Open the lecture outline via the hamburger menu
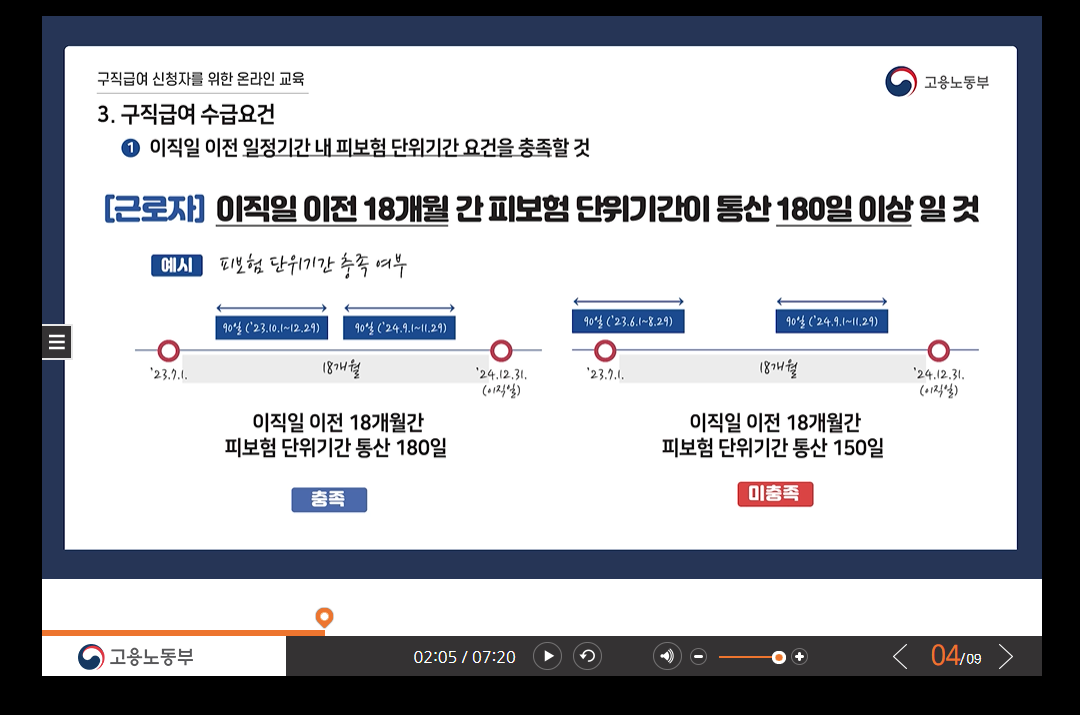Screen dimensions: 1080x715 pyautogui.click(x=56, y=341)
